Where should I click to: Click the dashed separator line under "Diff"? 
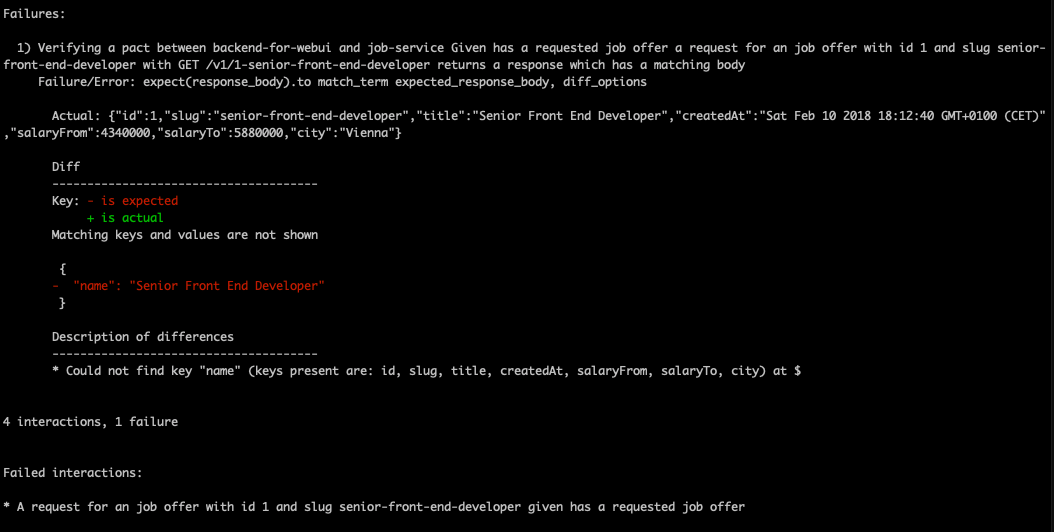[184, 184]
